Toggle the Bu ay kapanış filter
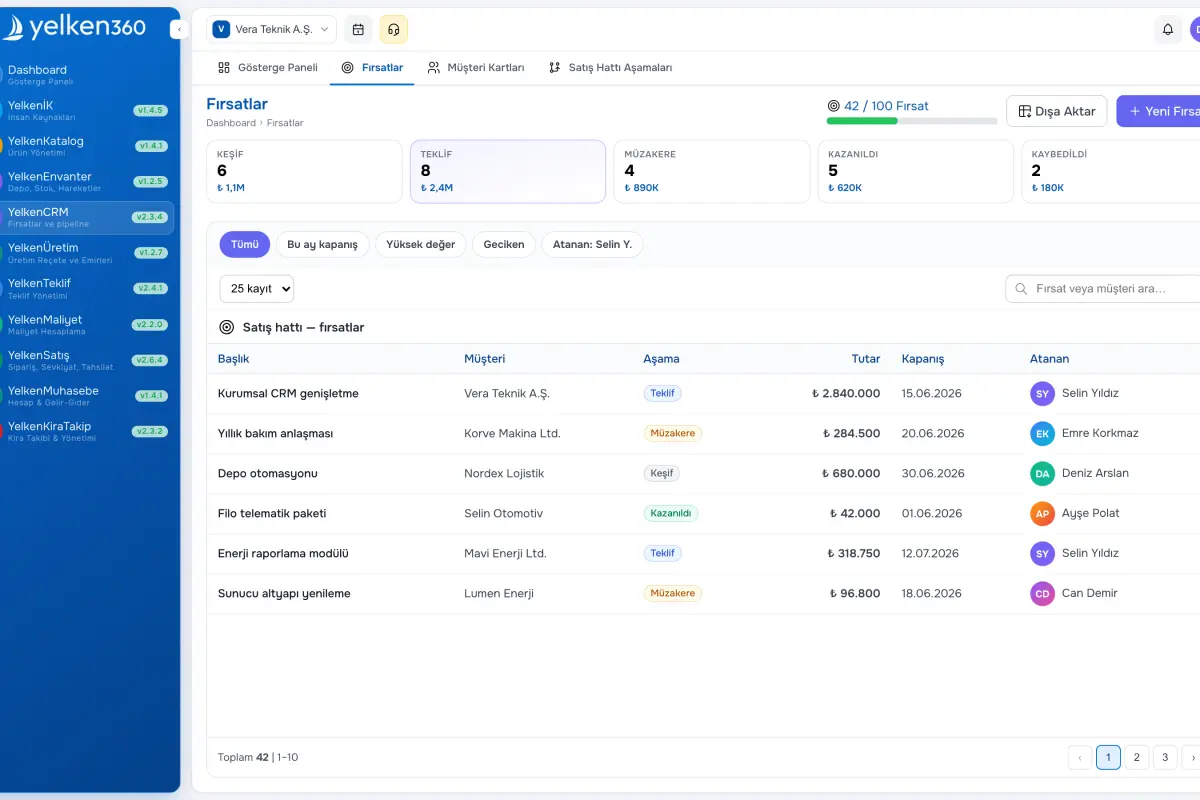This screenshot has width=1200, height=800. [x=322, y=244]
